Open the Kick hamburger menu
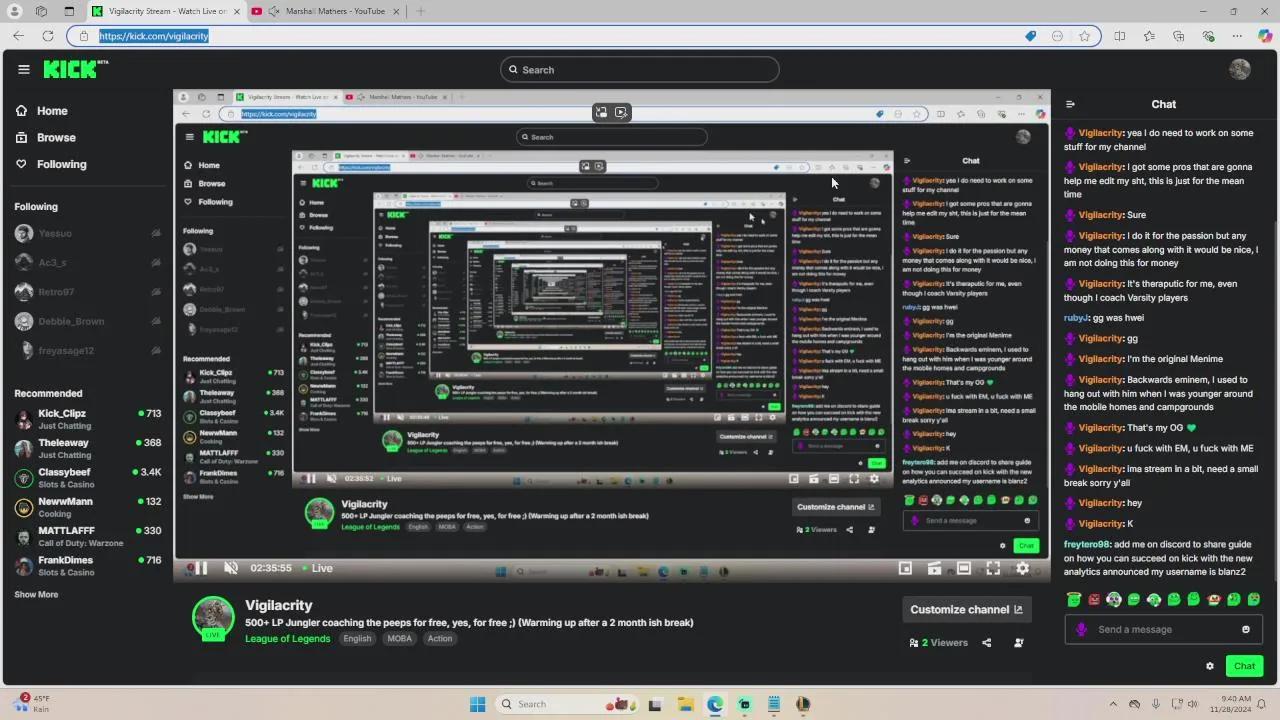1280x720 pixels. coord(24,69)
